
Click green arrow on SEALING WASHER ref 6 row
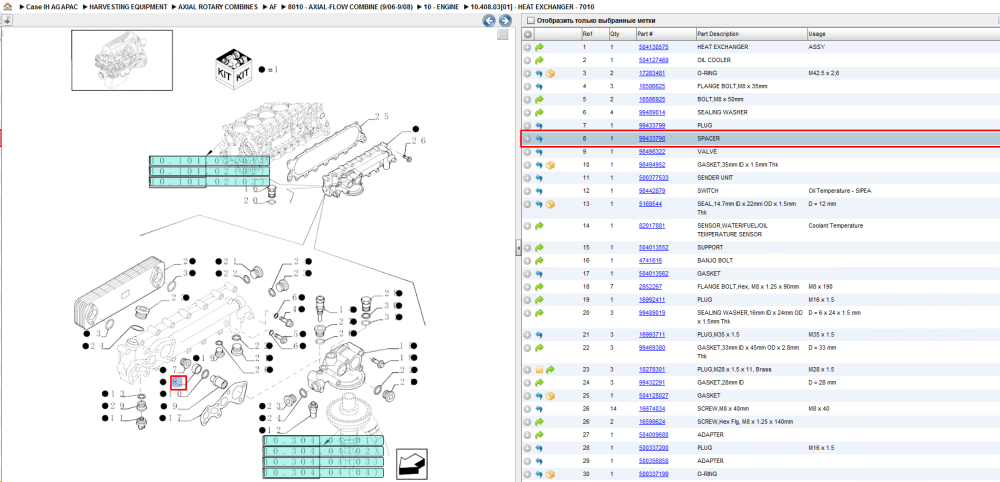pyautogui.click(x=539, y=112)
